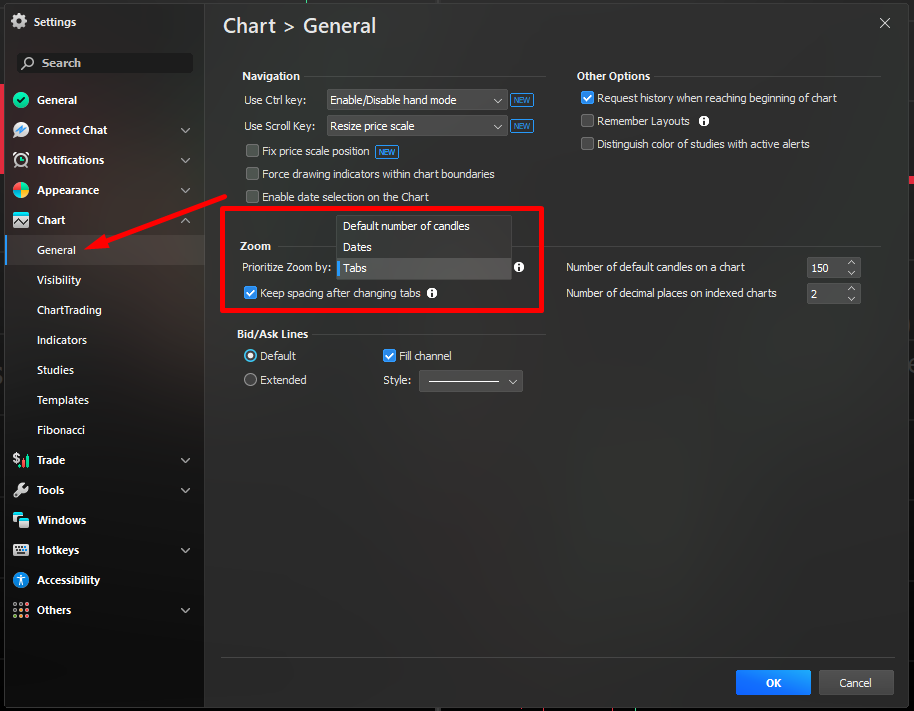Click the Cancel button
The image size is (914, 711).
click(x=855, y=683)
